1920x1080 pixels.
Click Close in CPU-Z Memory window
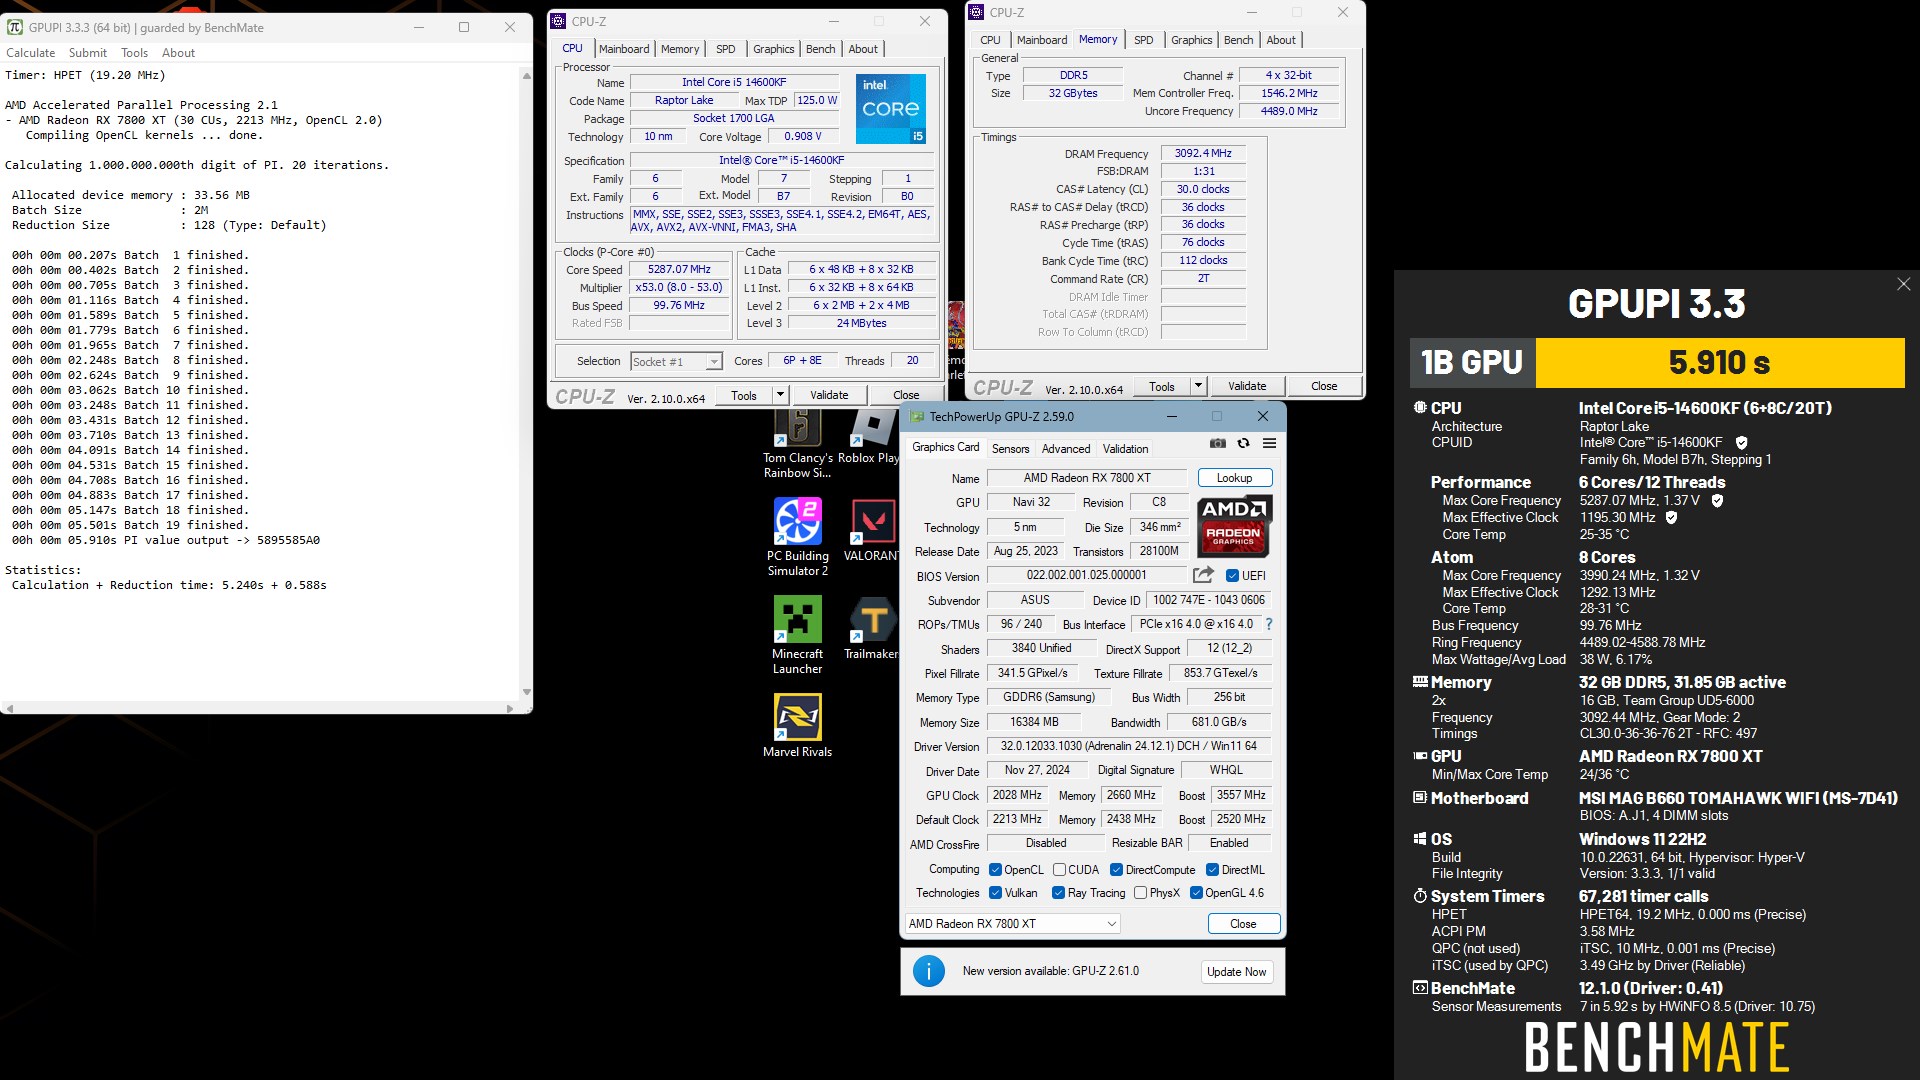(1324, 386)
